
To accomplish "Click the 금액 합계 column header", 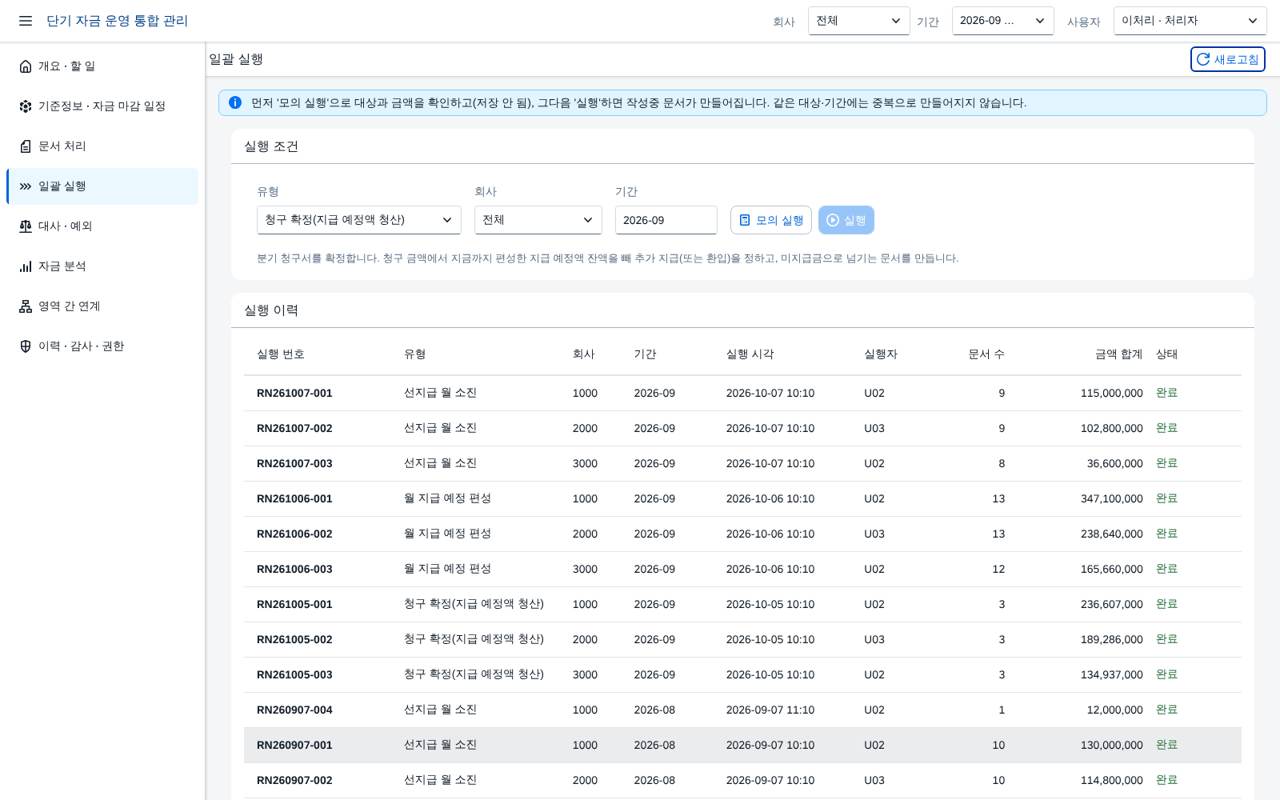I will [1119, 354].
